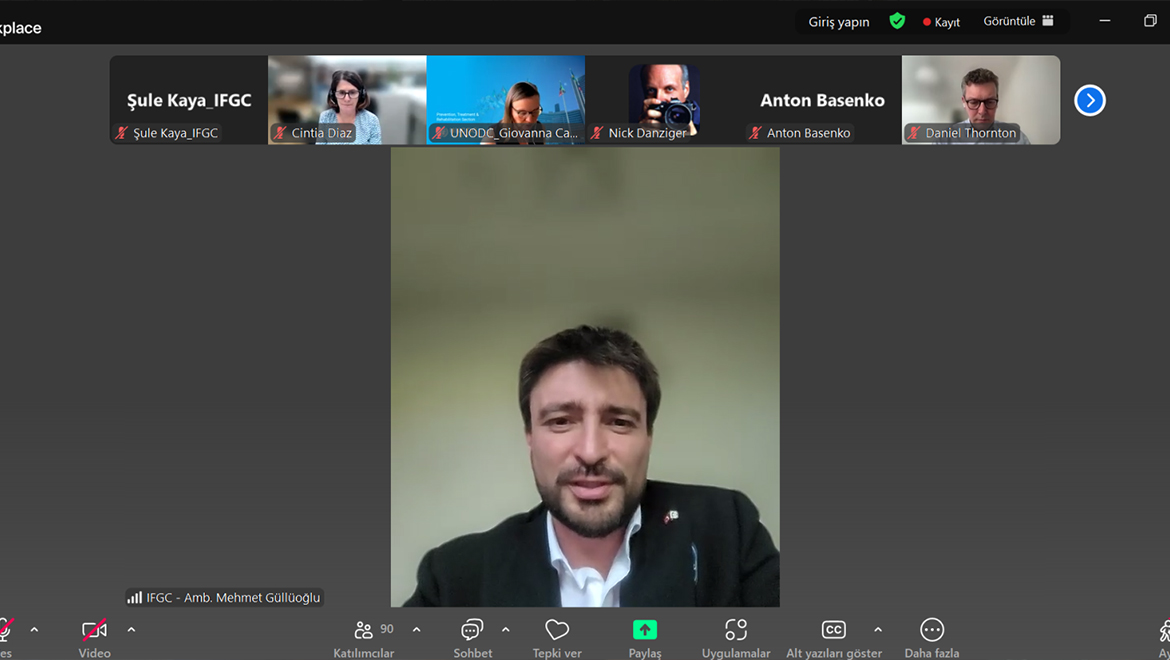The height and width of the screenshot is (660, 1170).
Task: Open Daha fazla more options
Action: [931, 637]
